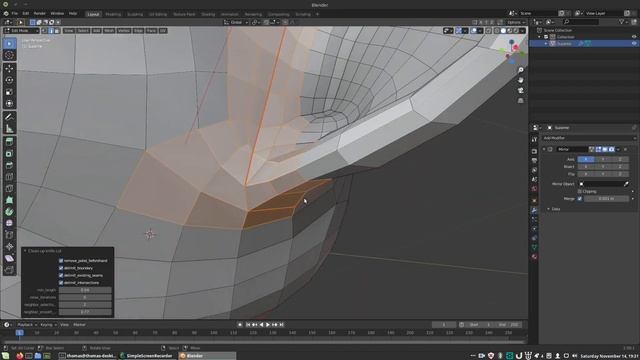The image size is (640, 360).
Task: Click the Mirror Object eyedropper icon
Action: [626, 184]
